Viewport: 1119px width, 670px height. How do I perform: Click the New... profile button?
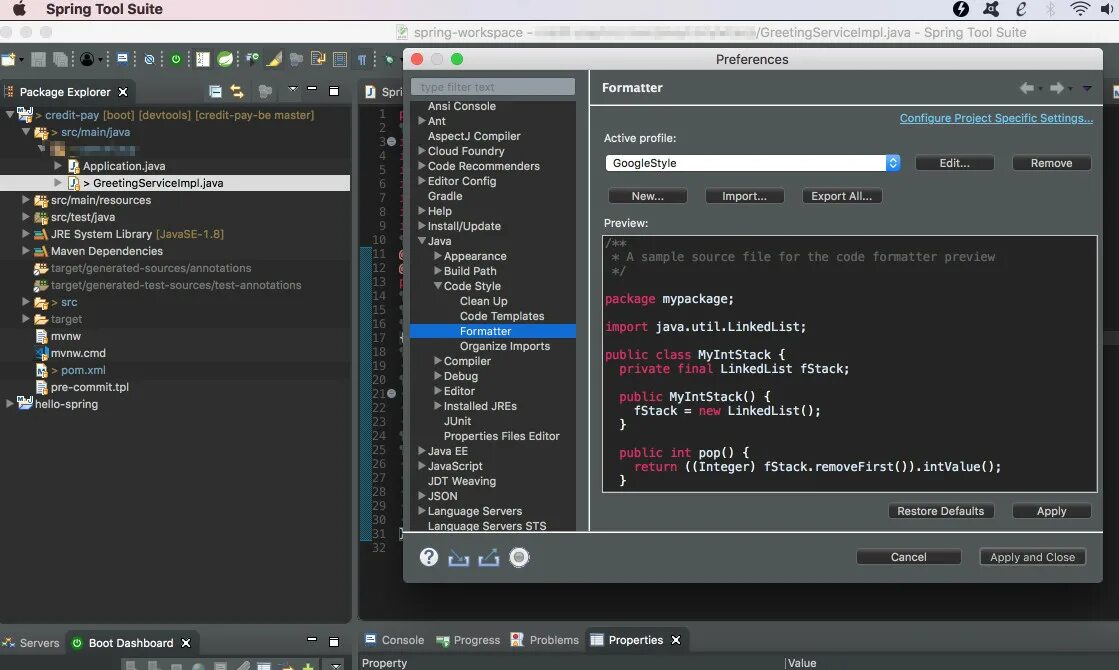point(647,196)
